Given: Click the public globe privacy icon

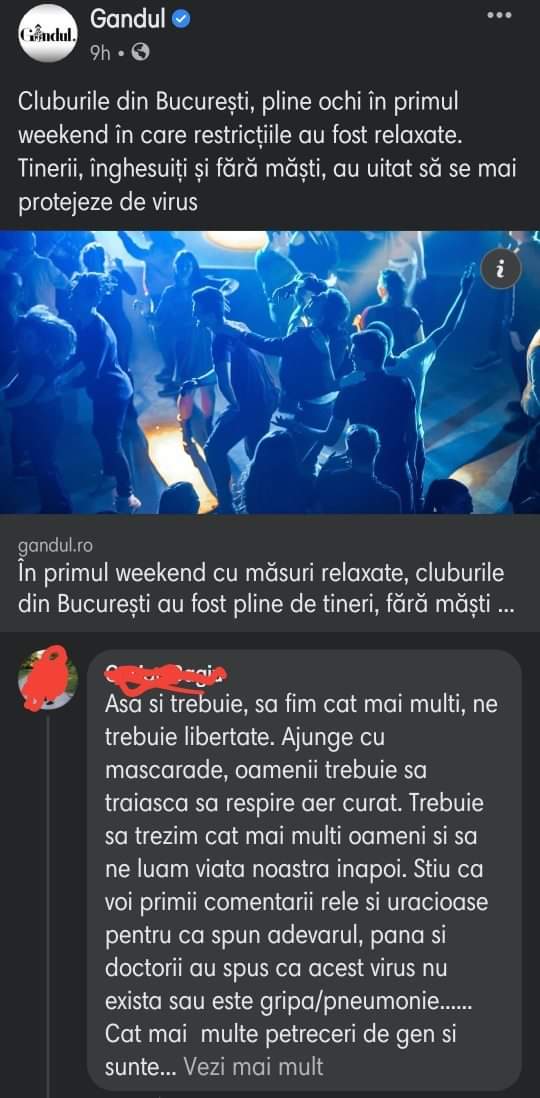Looking at the screenshot, I should tap(140, 53).
